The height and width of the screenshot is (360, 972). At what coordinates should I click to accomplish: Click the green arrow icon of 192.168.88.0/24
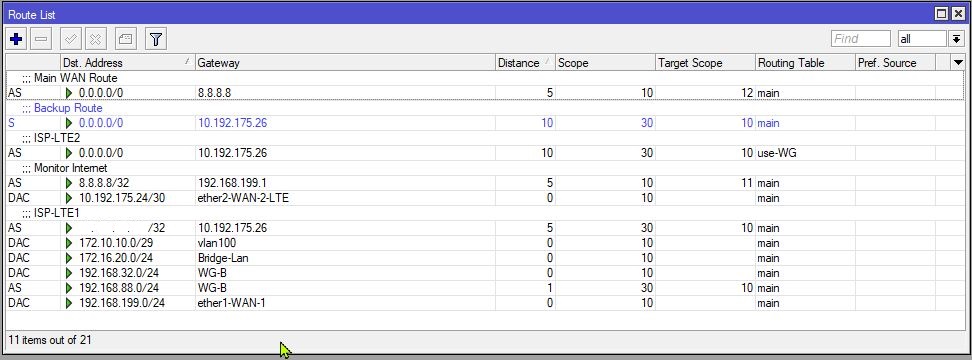[x=69, y=288]
